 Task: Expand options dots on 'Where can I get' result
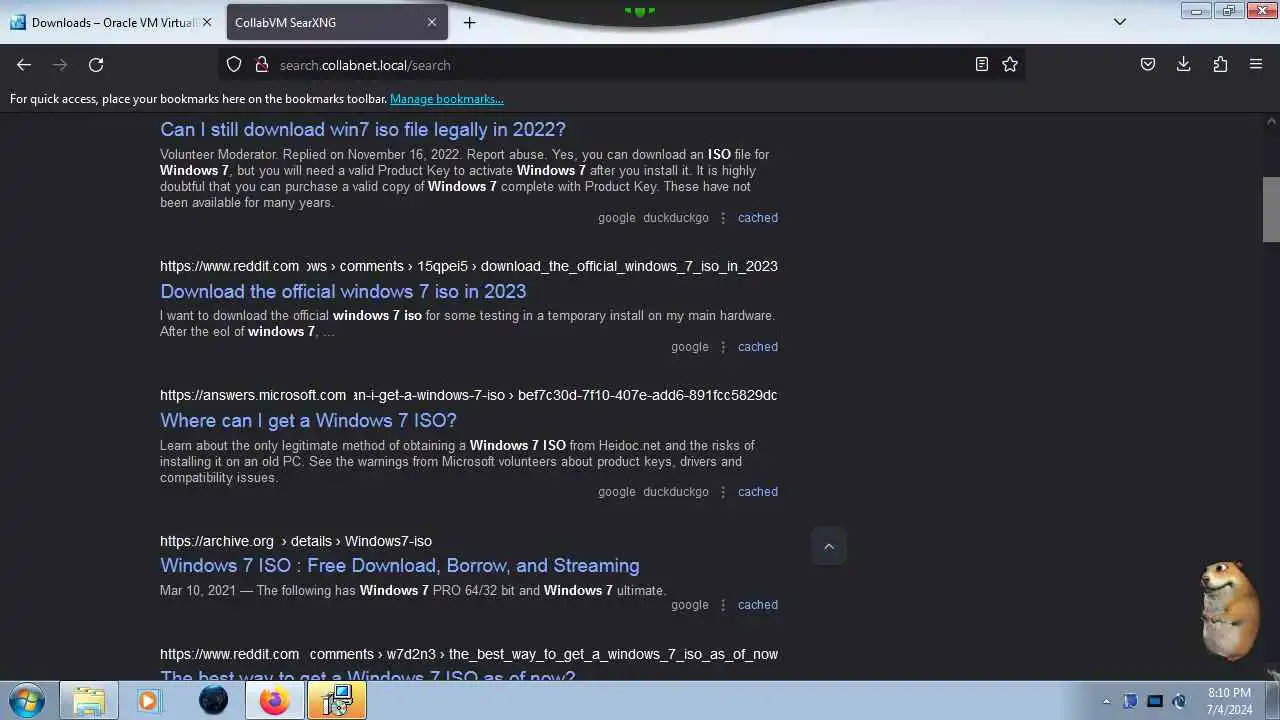tap(723, 492)
